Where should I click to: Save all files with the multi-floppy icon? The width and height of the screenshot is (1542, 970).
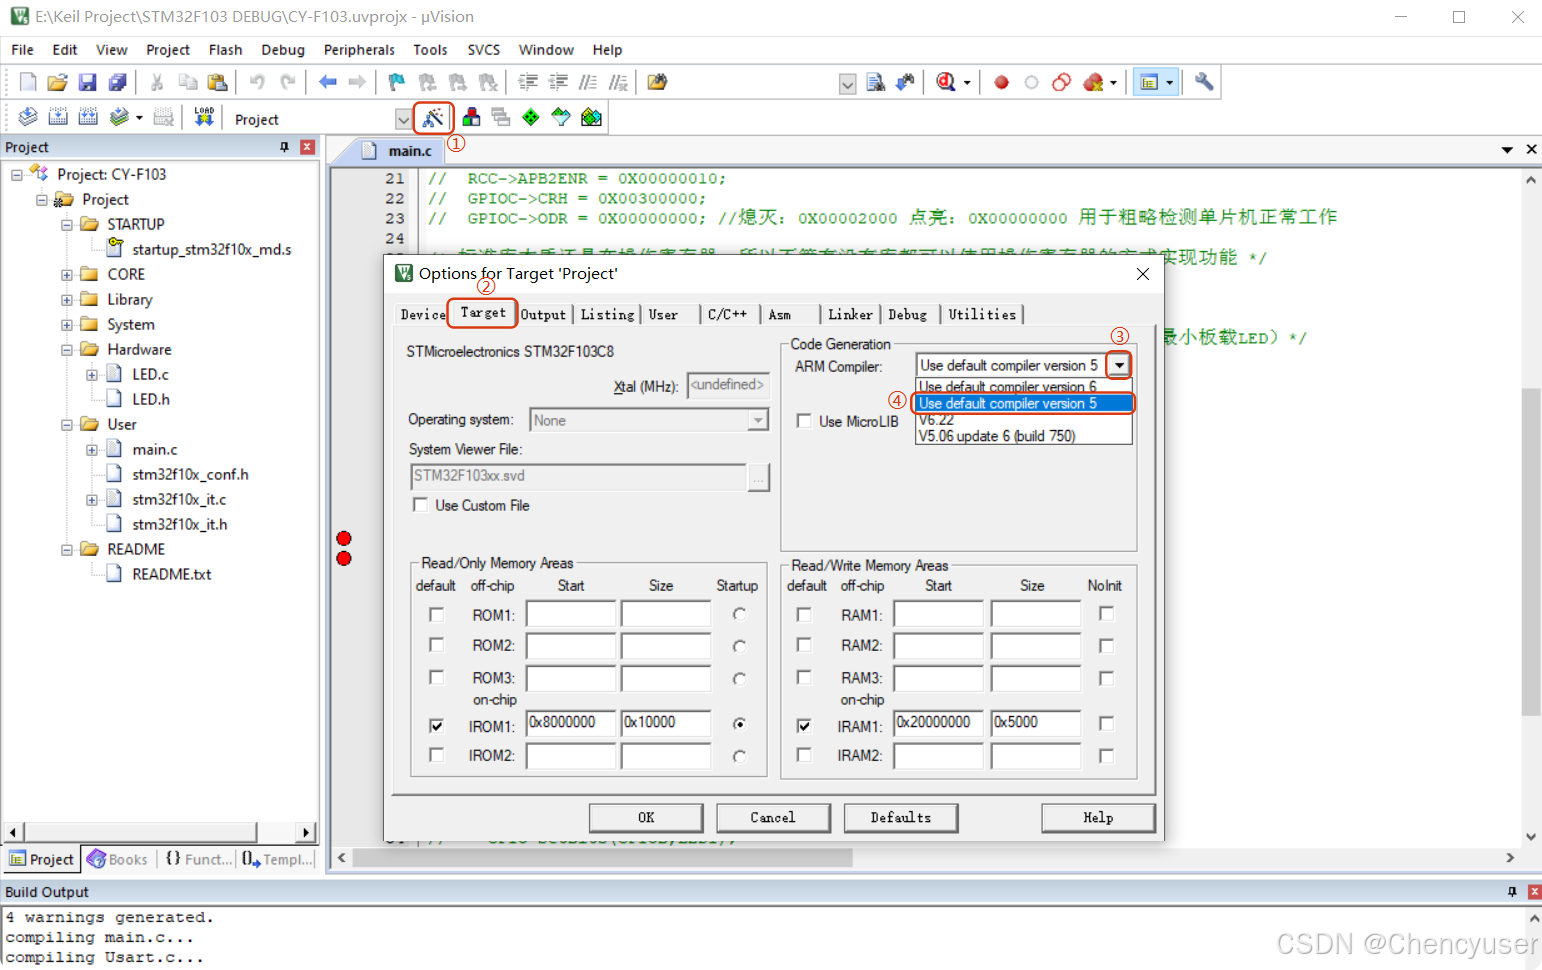click(118, 82)
